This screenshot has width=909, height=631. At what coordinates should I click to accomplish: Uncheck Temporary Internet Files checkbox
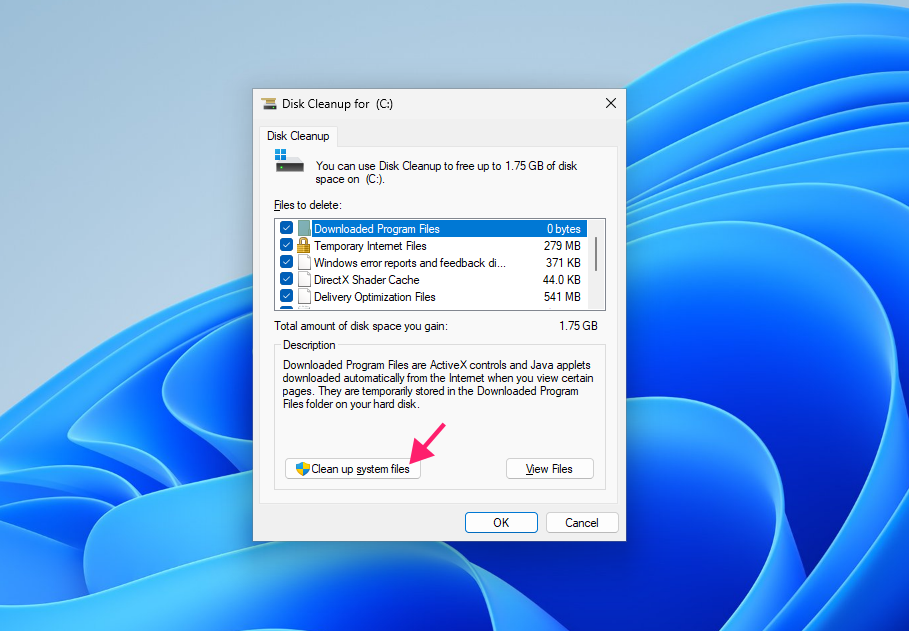coord(286,245)
